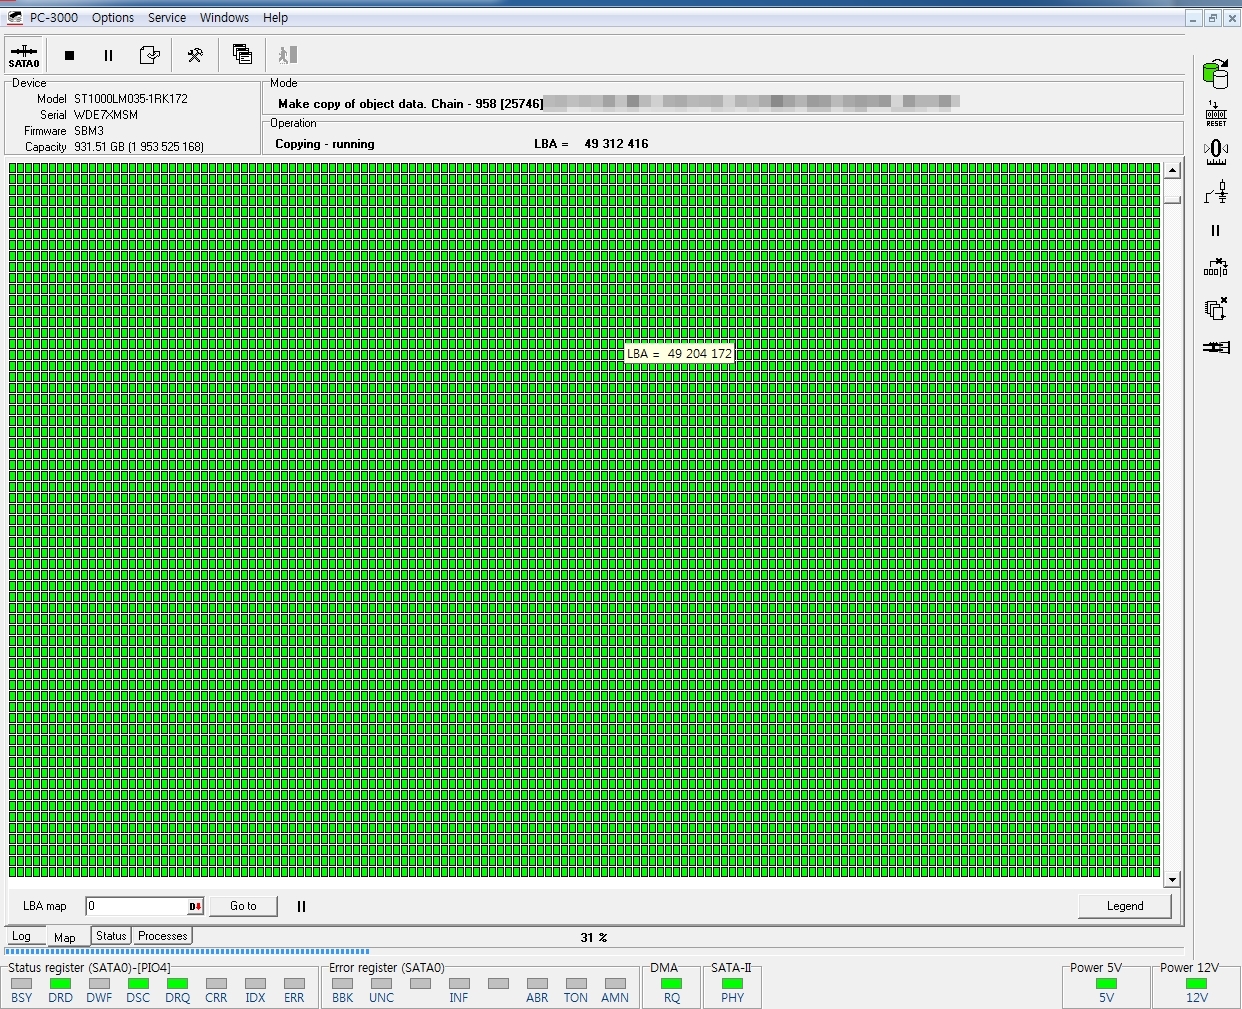
Task: Click the green disk copy icon
Action: [x=1216, y=73]
